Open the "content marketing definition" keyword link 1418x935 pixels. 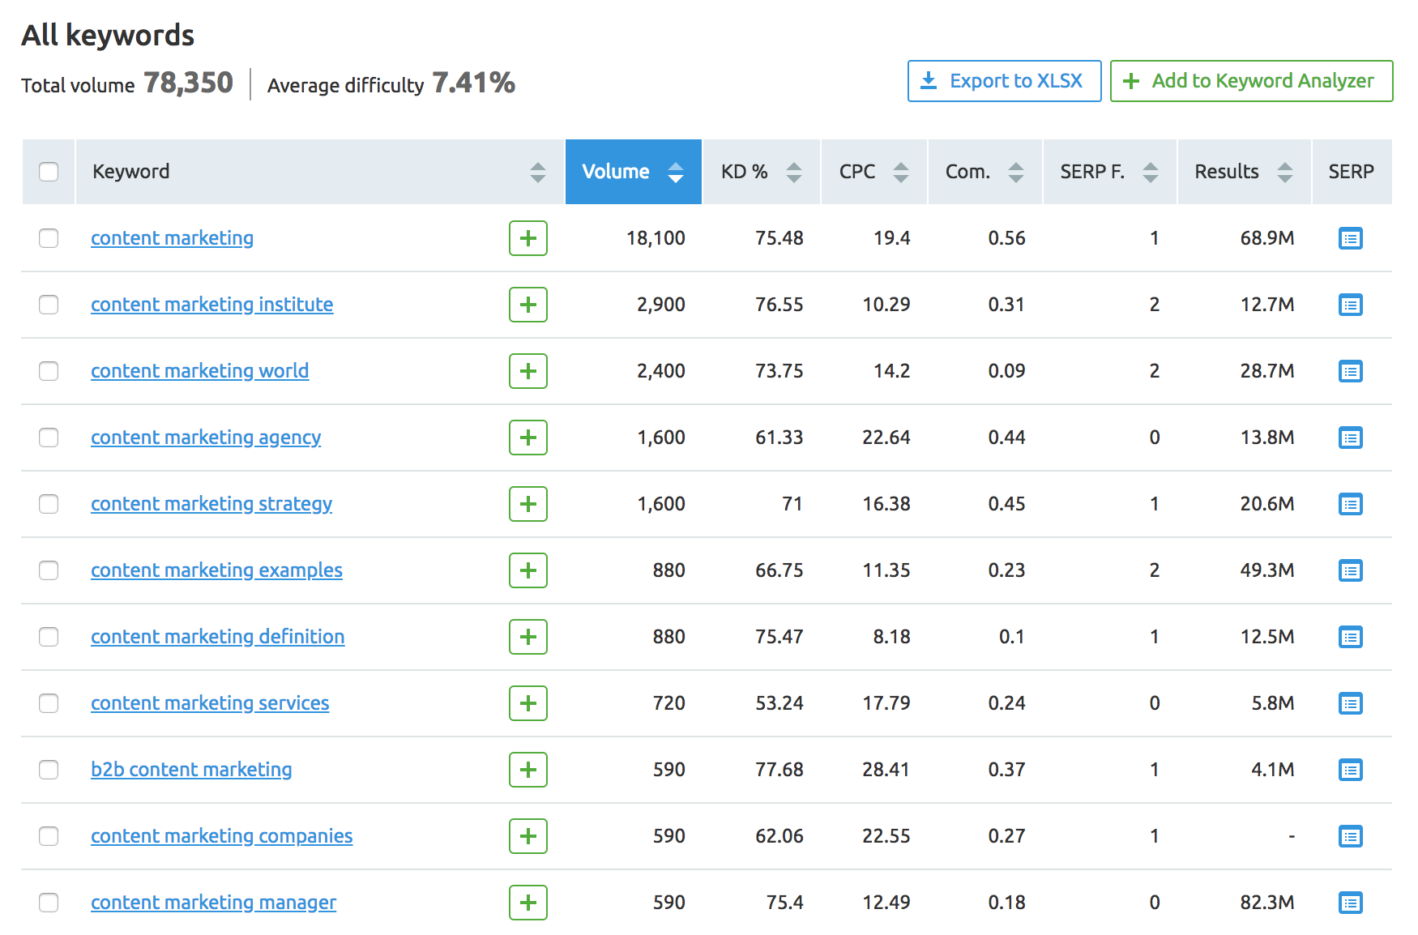pyautogui.click(x=218, y=637)
